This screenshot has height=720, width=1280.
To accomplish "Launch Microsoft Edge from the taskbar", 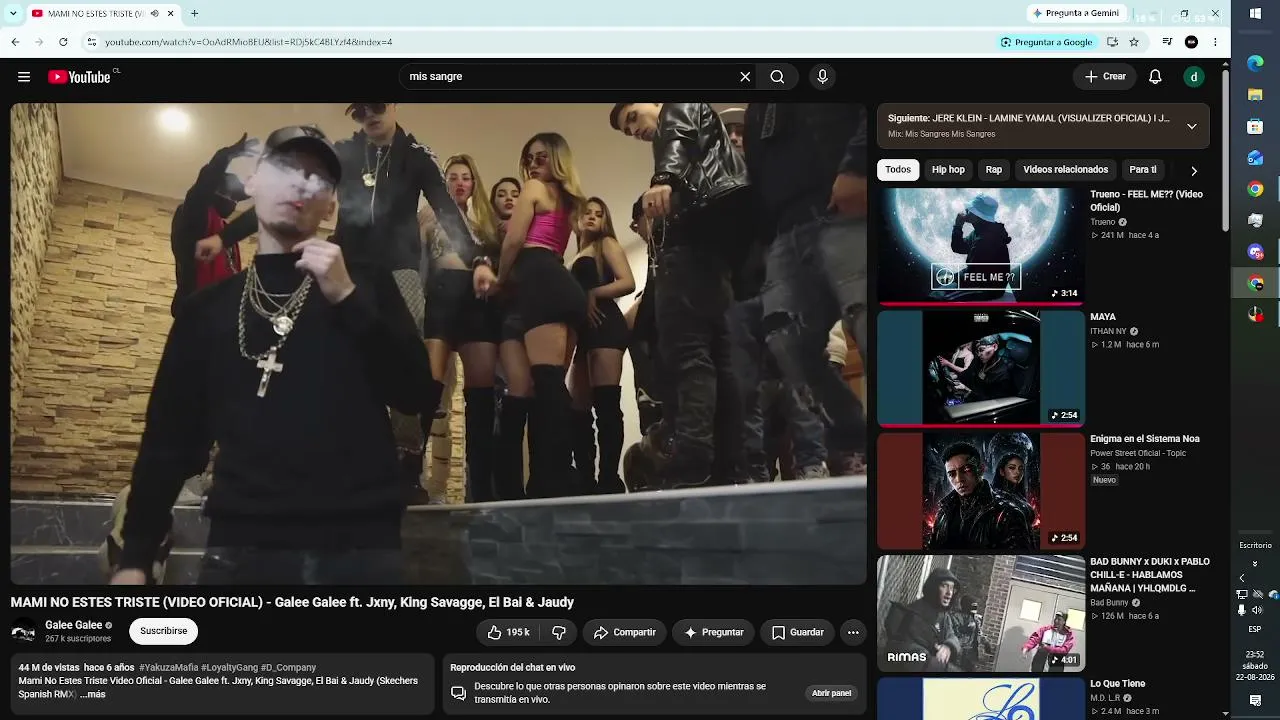I will tap(1255, 64).
